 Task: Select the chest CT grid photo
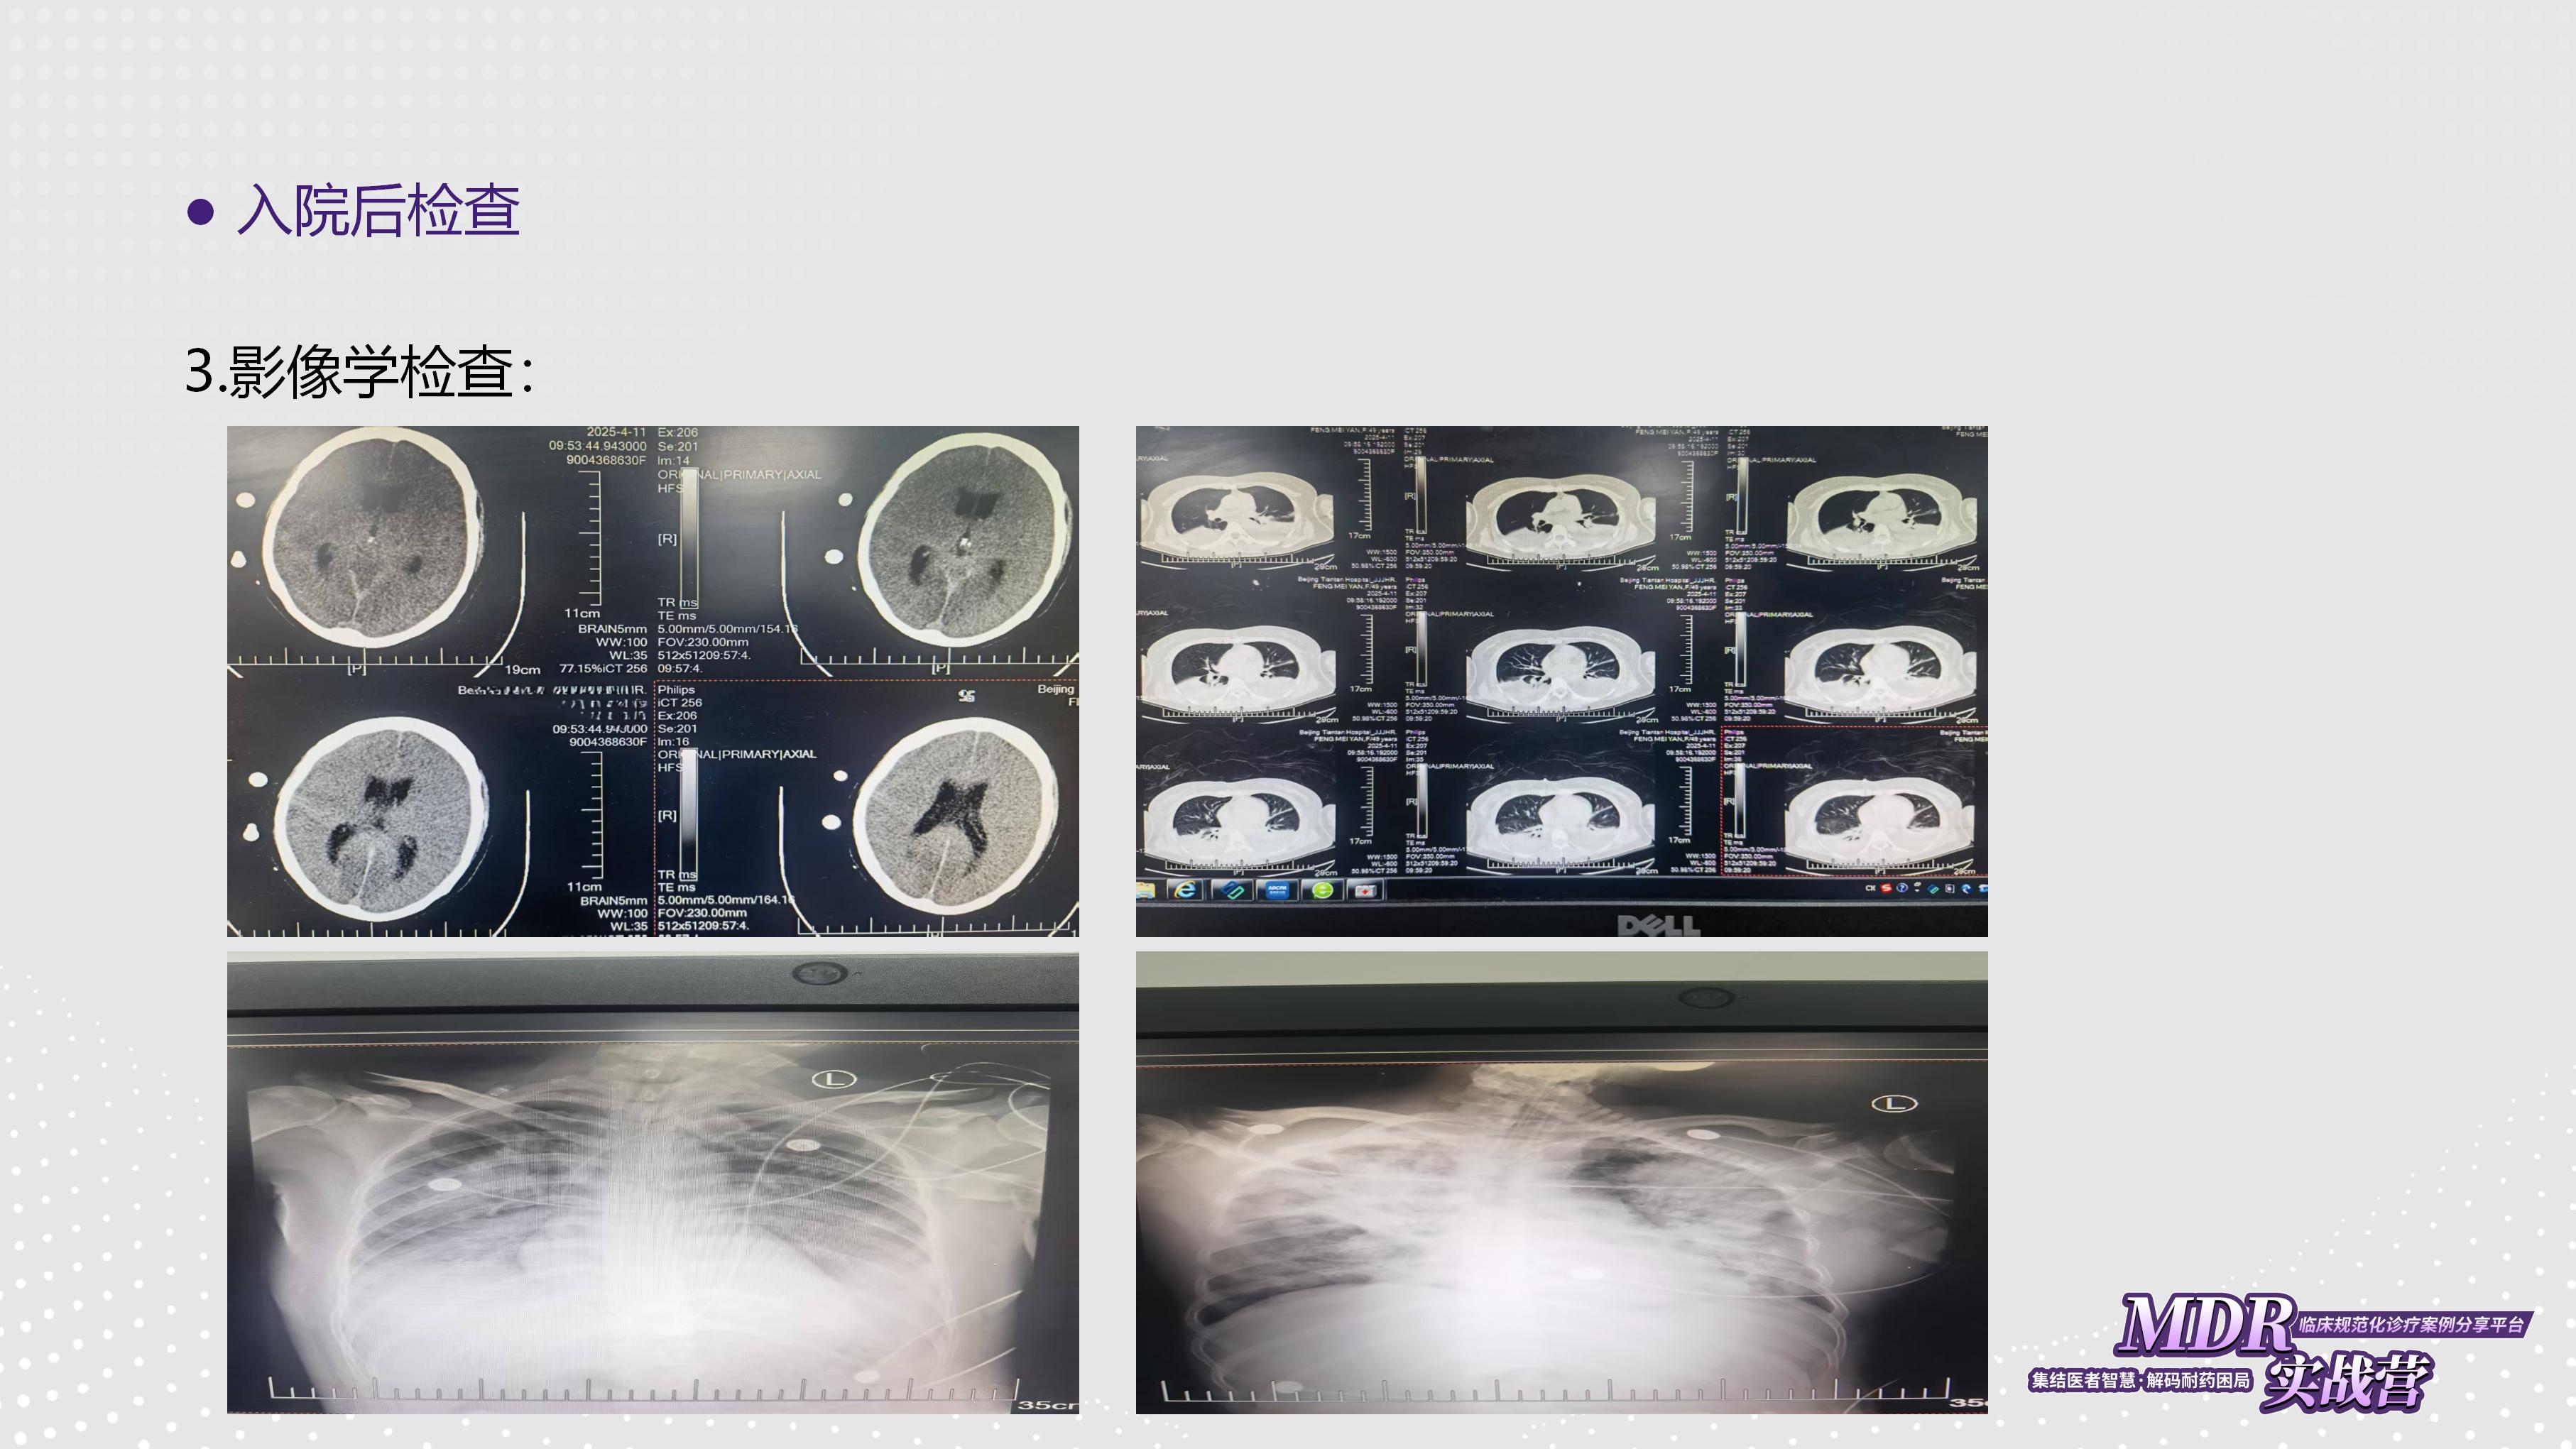[1561, 681]
